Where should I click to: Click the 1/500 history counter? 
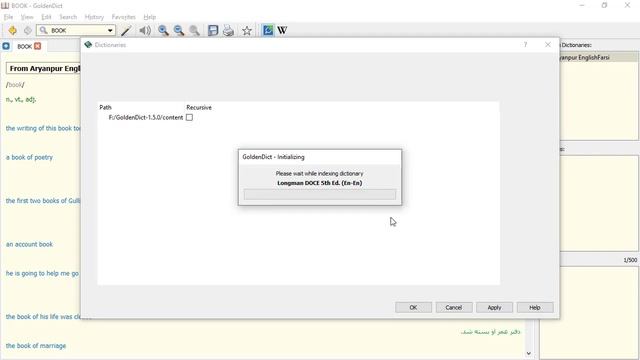[x=630, y=260]
